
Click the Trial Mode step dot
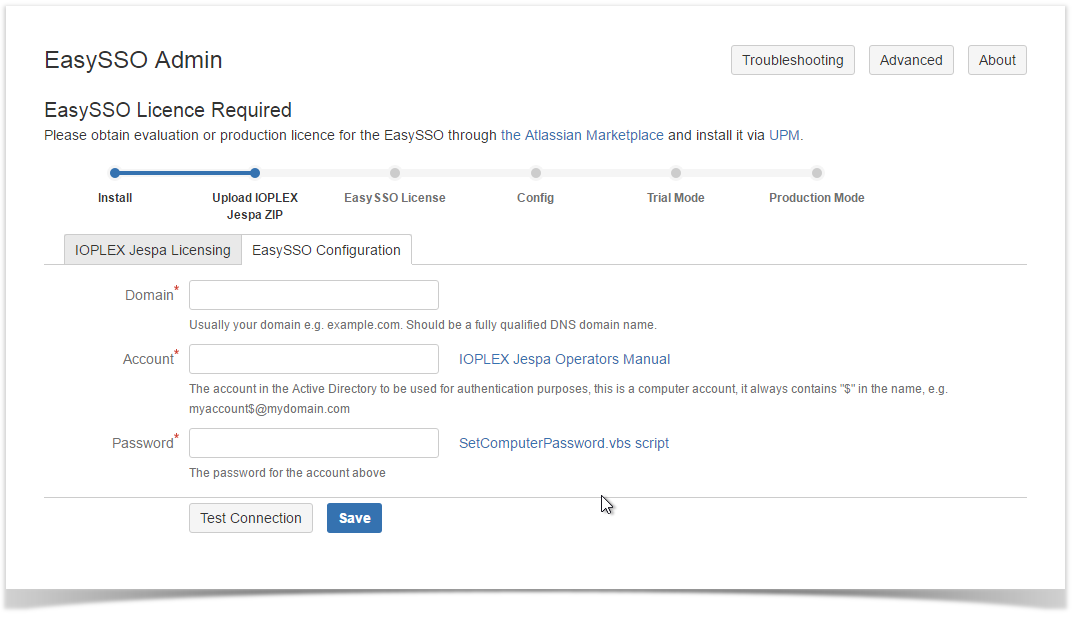tap(676, 173)
